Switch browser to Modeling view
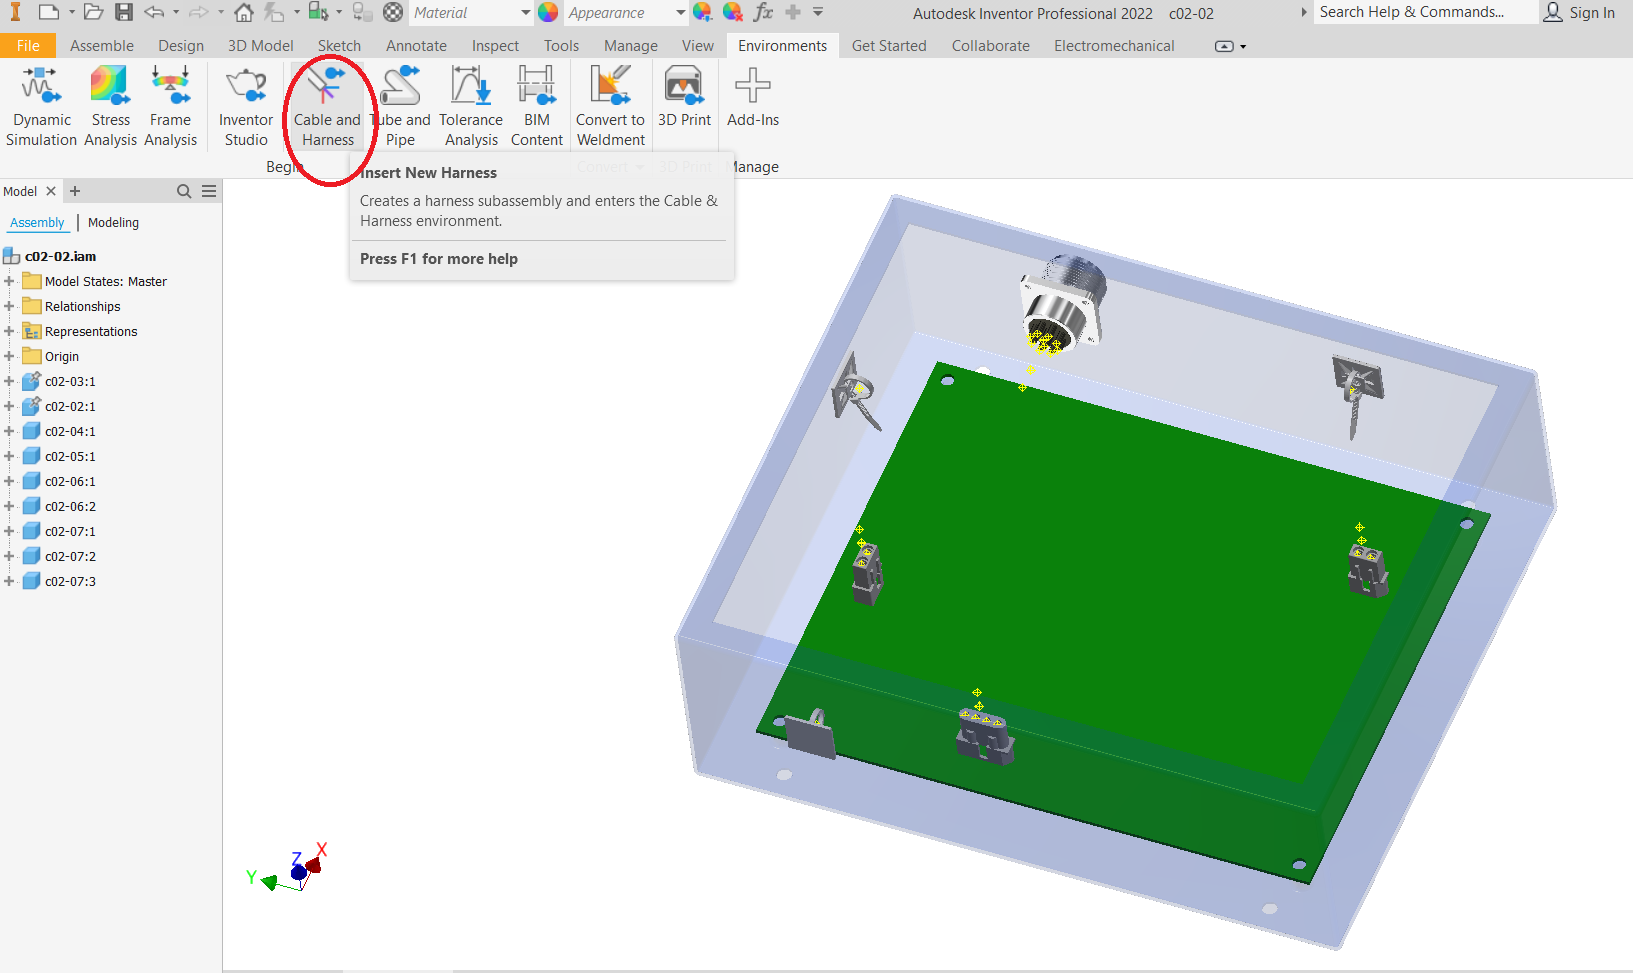1633x973 pixels. pyautogui.click(x=113, y=222)
